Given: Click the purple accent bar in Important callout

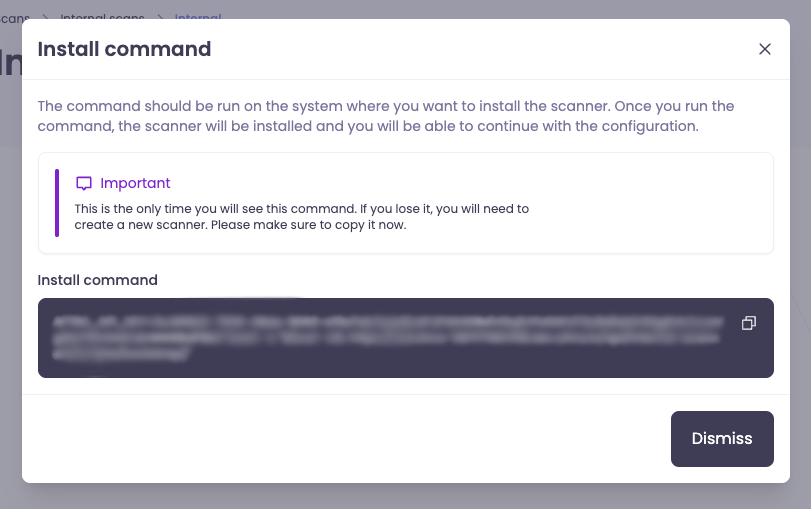Looking at the screenshot, I should pos(57,203).
